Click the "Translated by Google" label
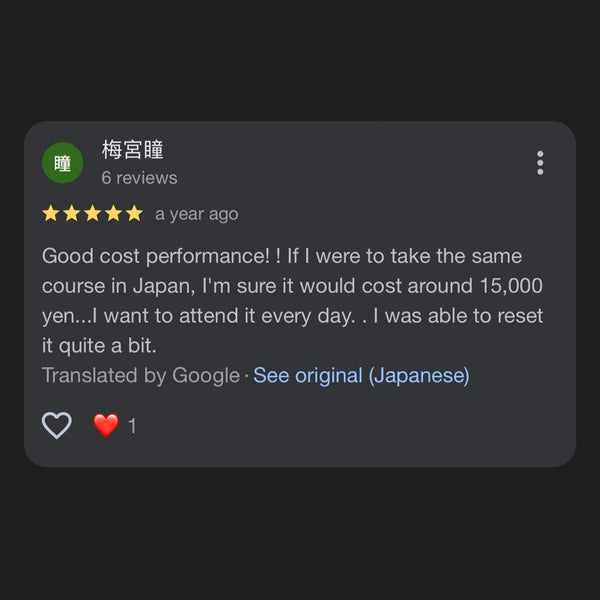Image resolution: width=600 pixels, height=600 pixels. (140, 376)
